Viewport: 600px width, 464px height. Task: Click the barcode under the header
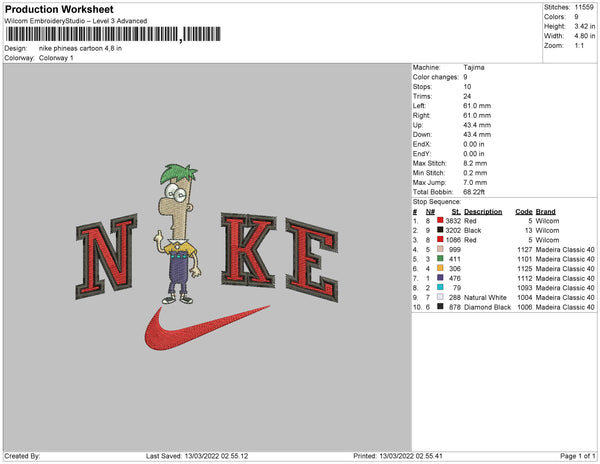click(113, 34)
